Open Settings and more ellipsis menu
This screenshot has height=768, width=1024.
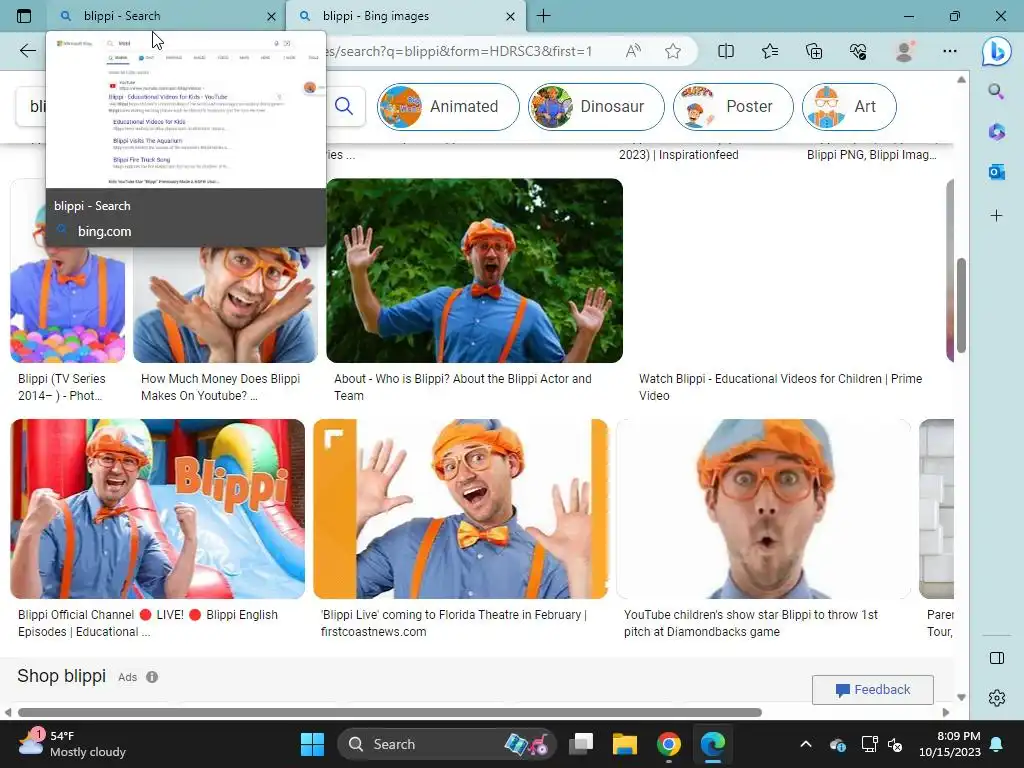[950, 51]
